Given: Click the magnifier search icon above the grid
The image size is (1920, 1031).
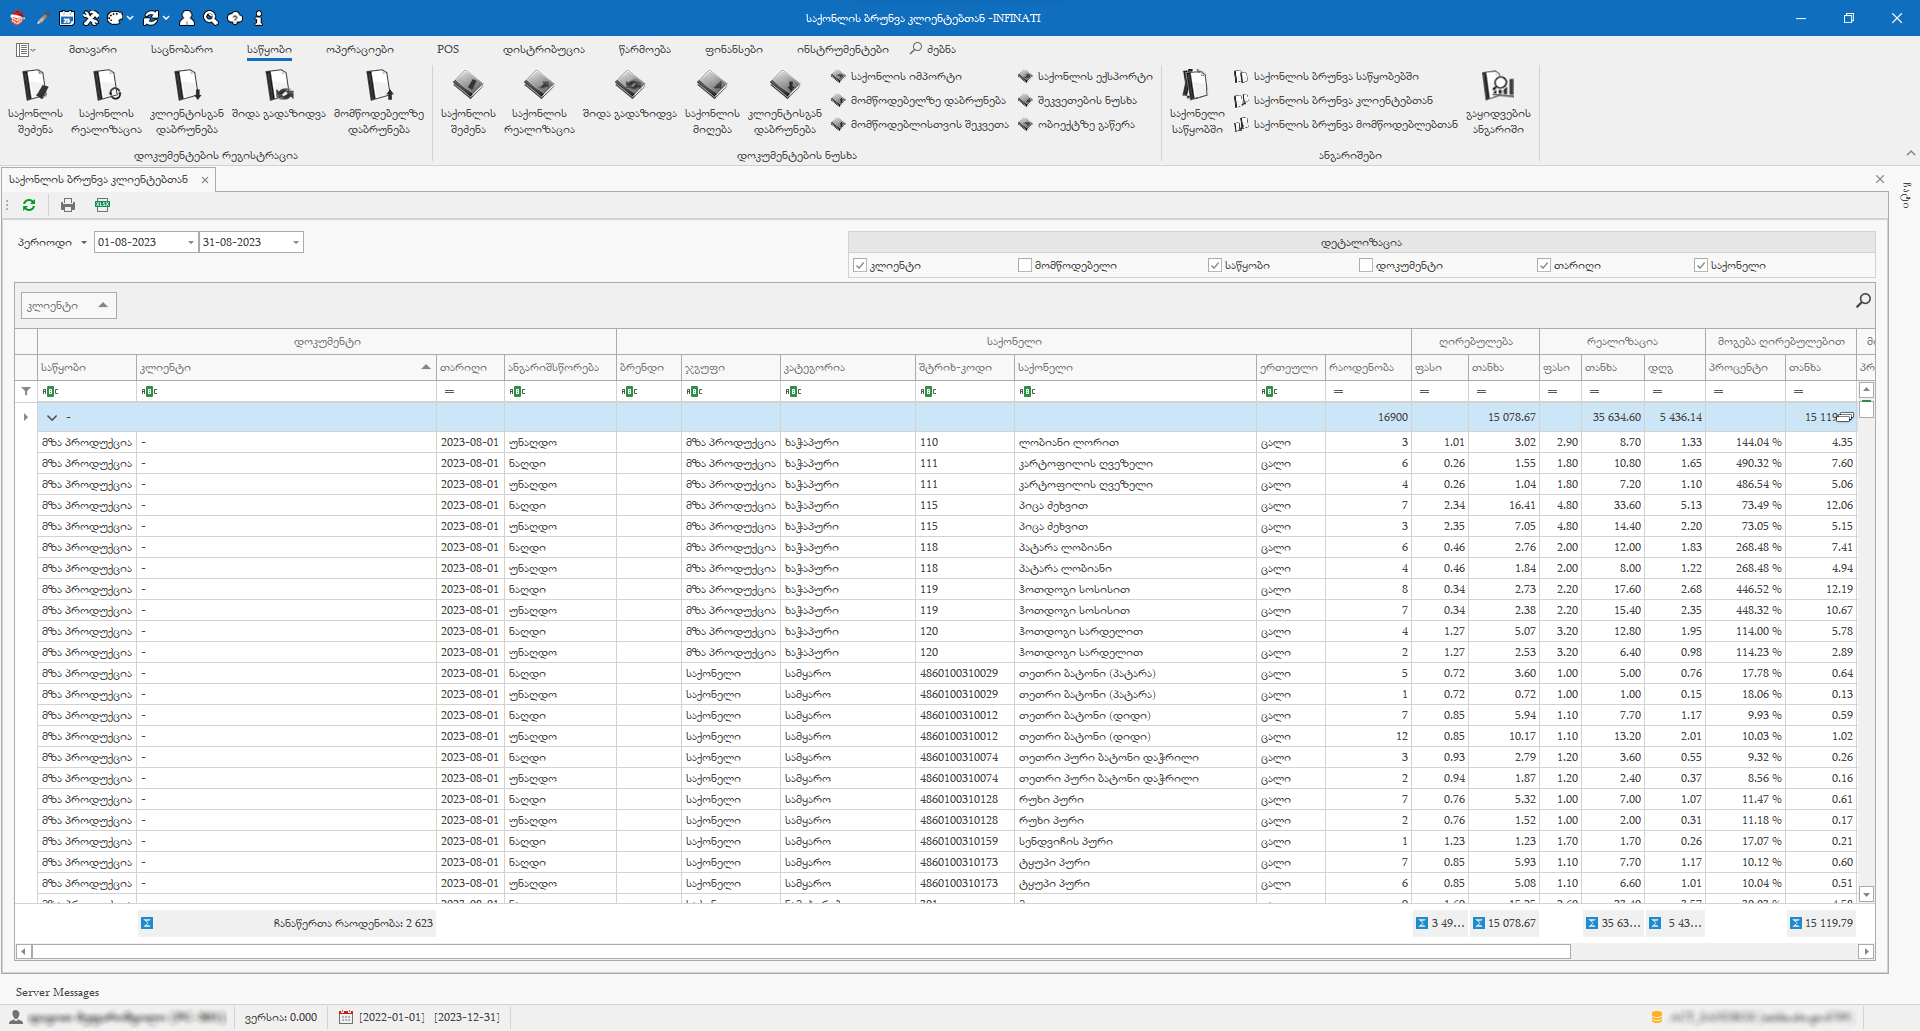Looking at the screenshot, I should (1863, 300).
